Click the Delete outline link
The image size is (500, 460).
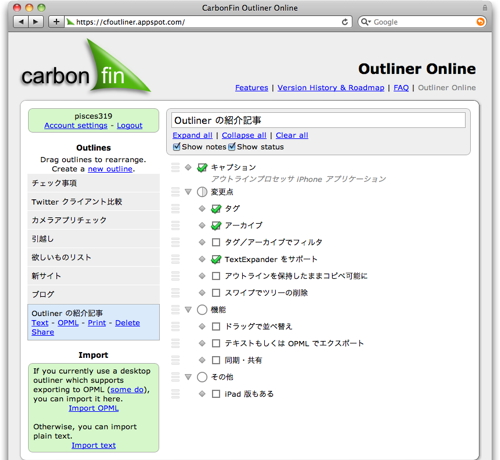click(128, 323)
